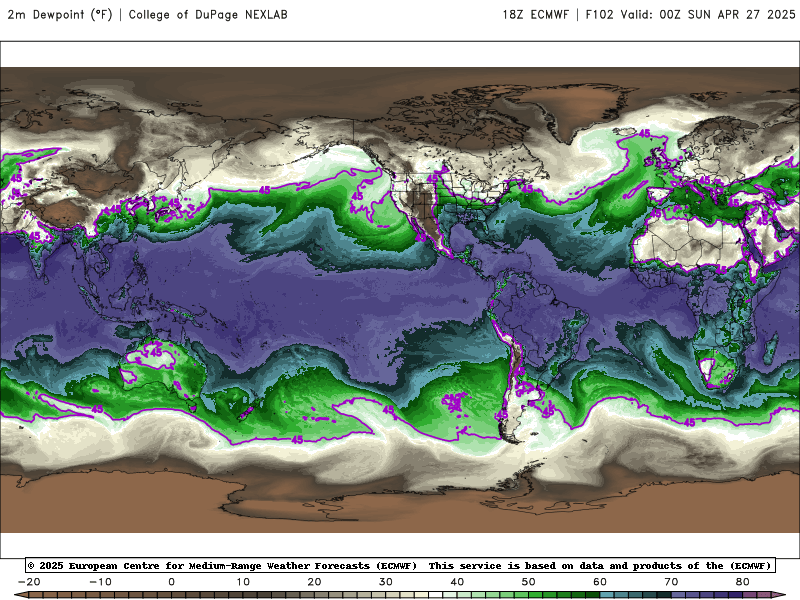Click the purple swatch under the 70 label
800x600 pixels.
tap(679, 596)
